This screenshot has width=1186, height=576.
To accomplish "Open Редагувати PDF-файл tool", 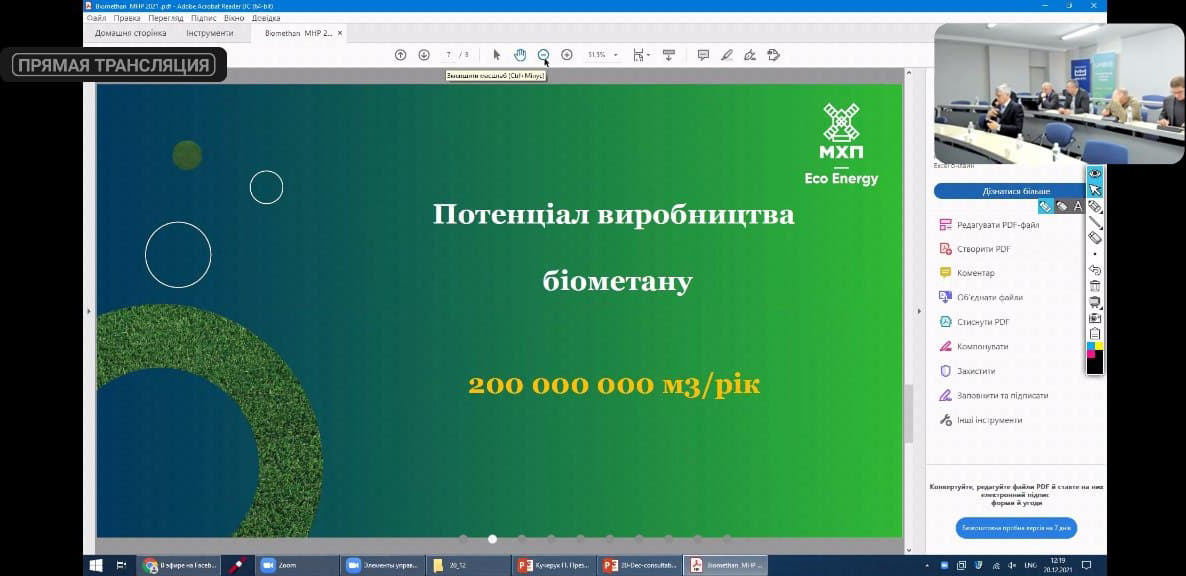I will 990,225.
